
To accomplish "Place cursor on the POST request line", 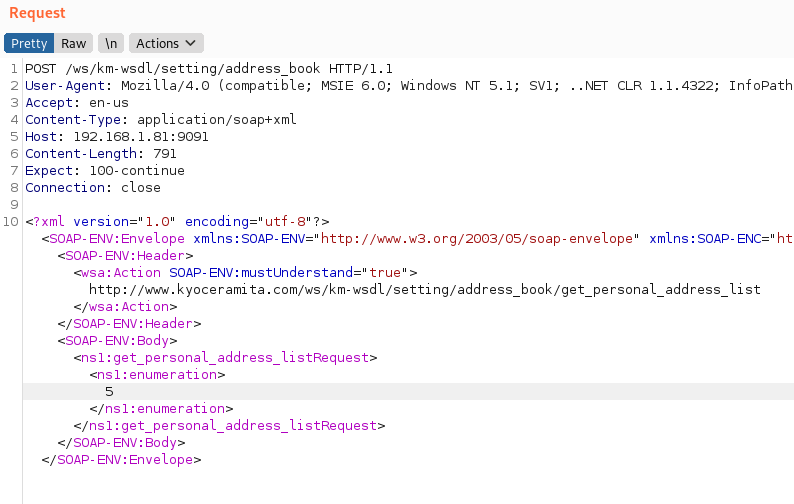I will [x=208, y=68].
